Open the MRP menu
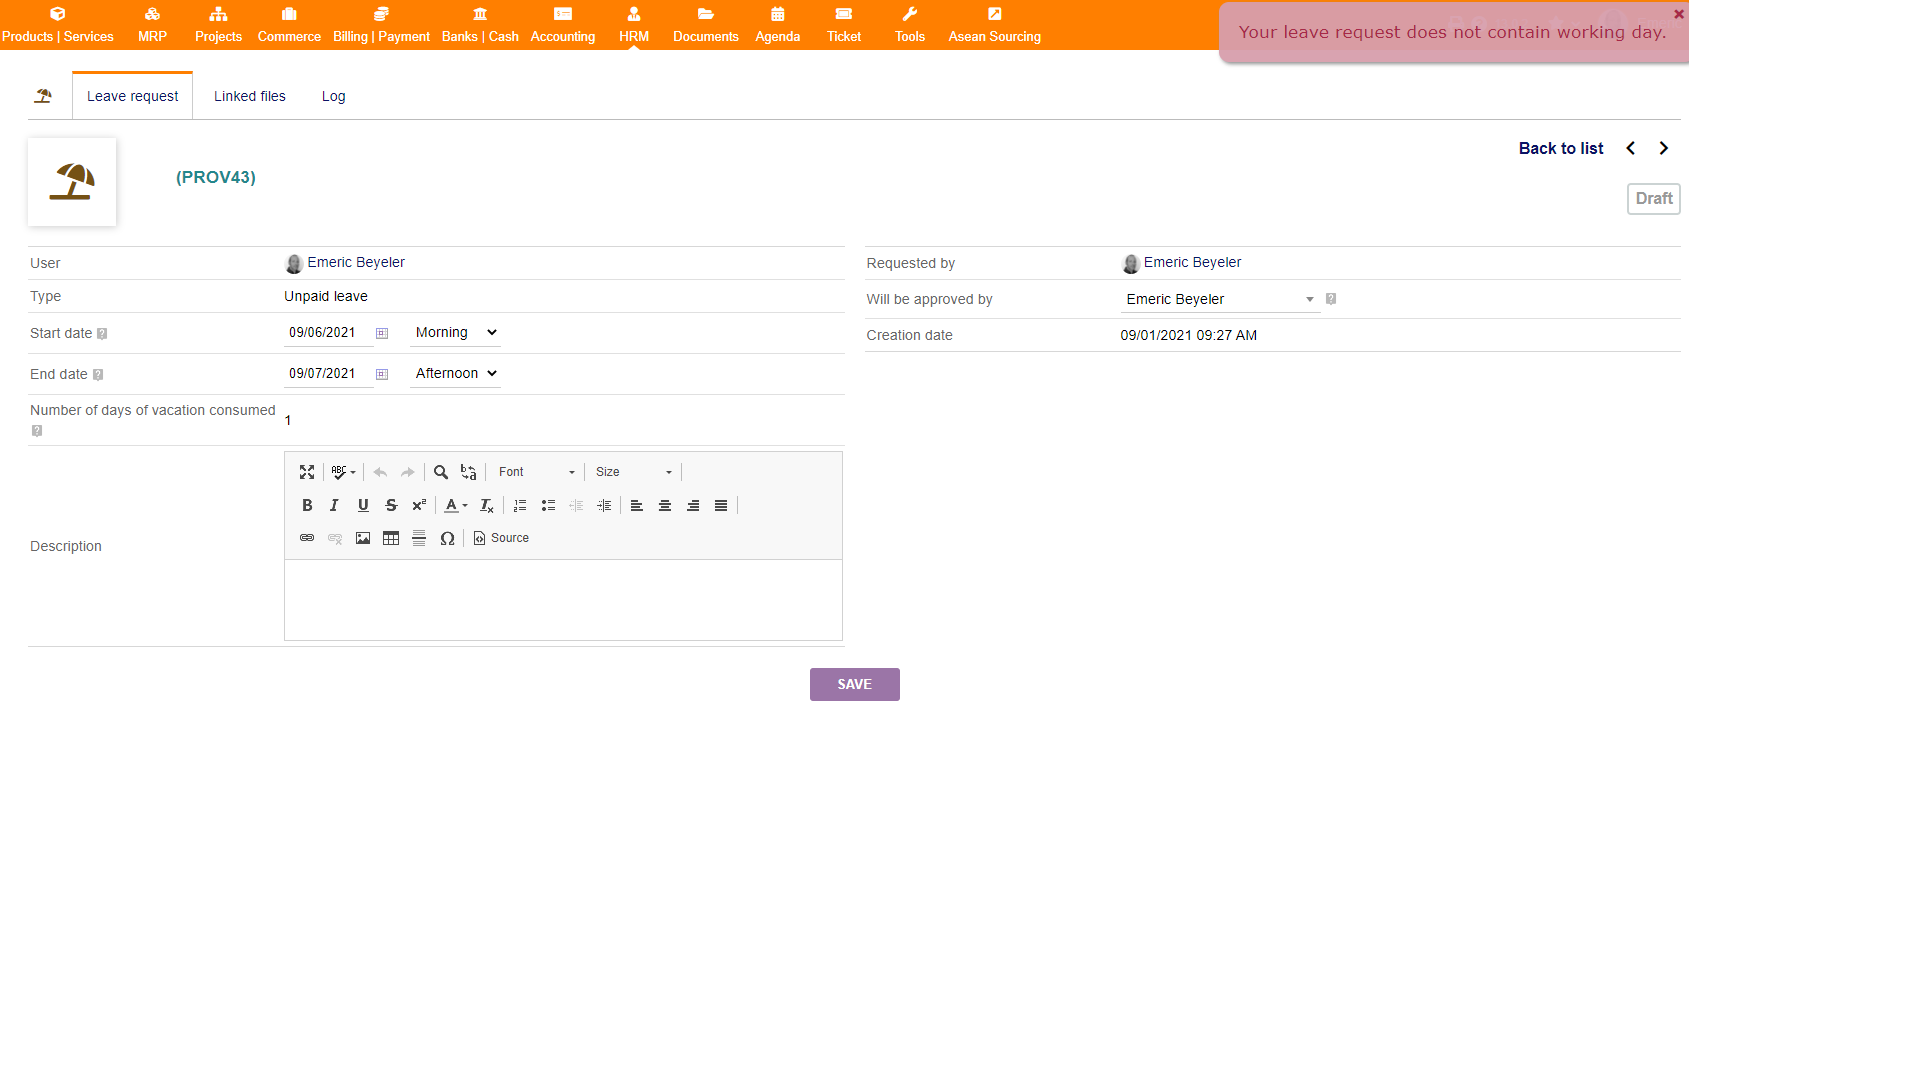This screenshot has width=1920, height=1080. [x=152, y=25]
